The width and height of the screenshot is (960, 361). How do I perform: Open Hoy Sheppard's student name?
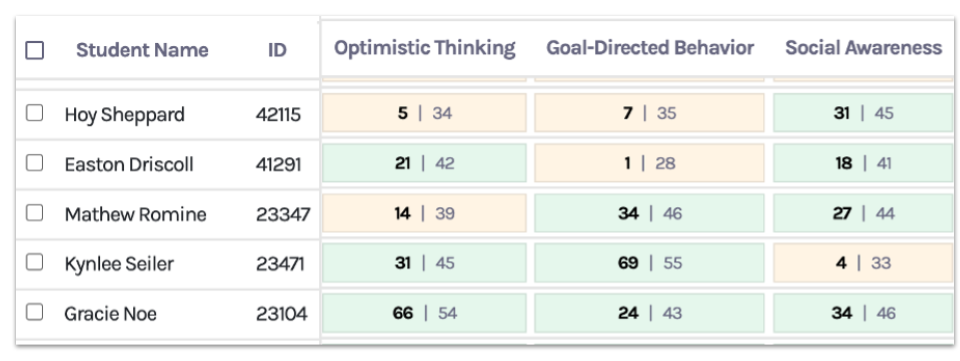click(124, 114)
